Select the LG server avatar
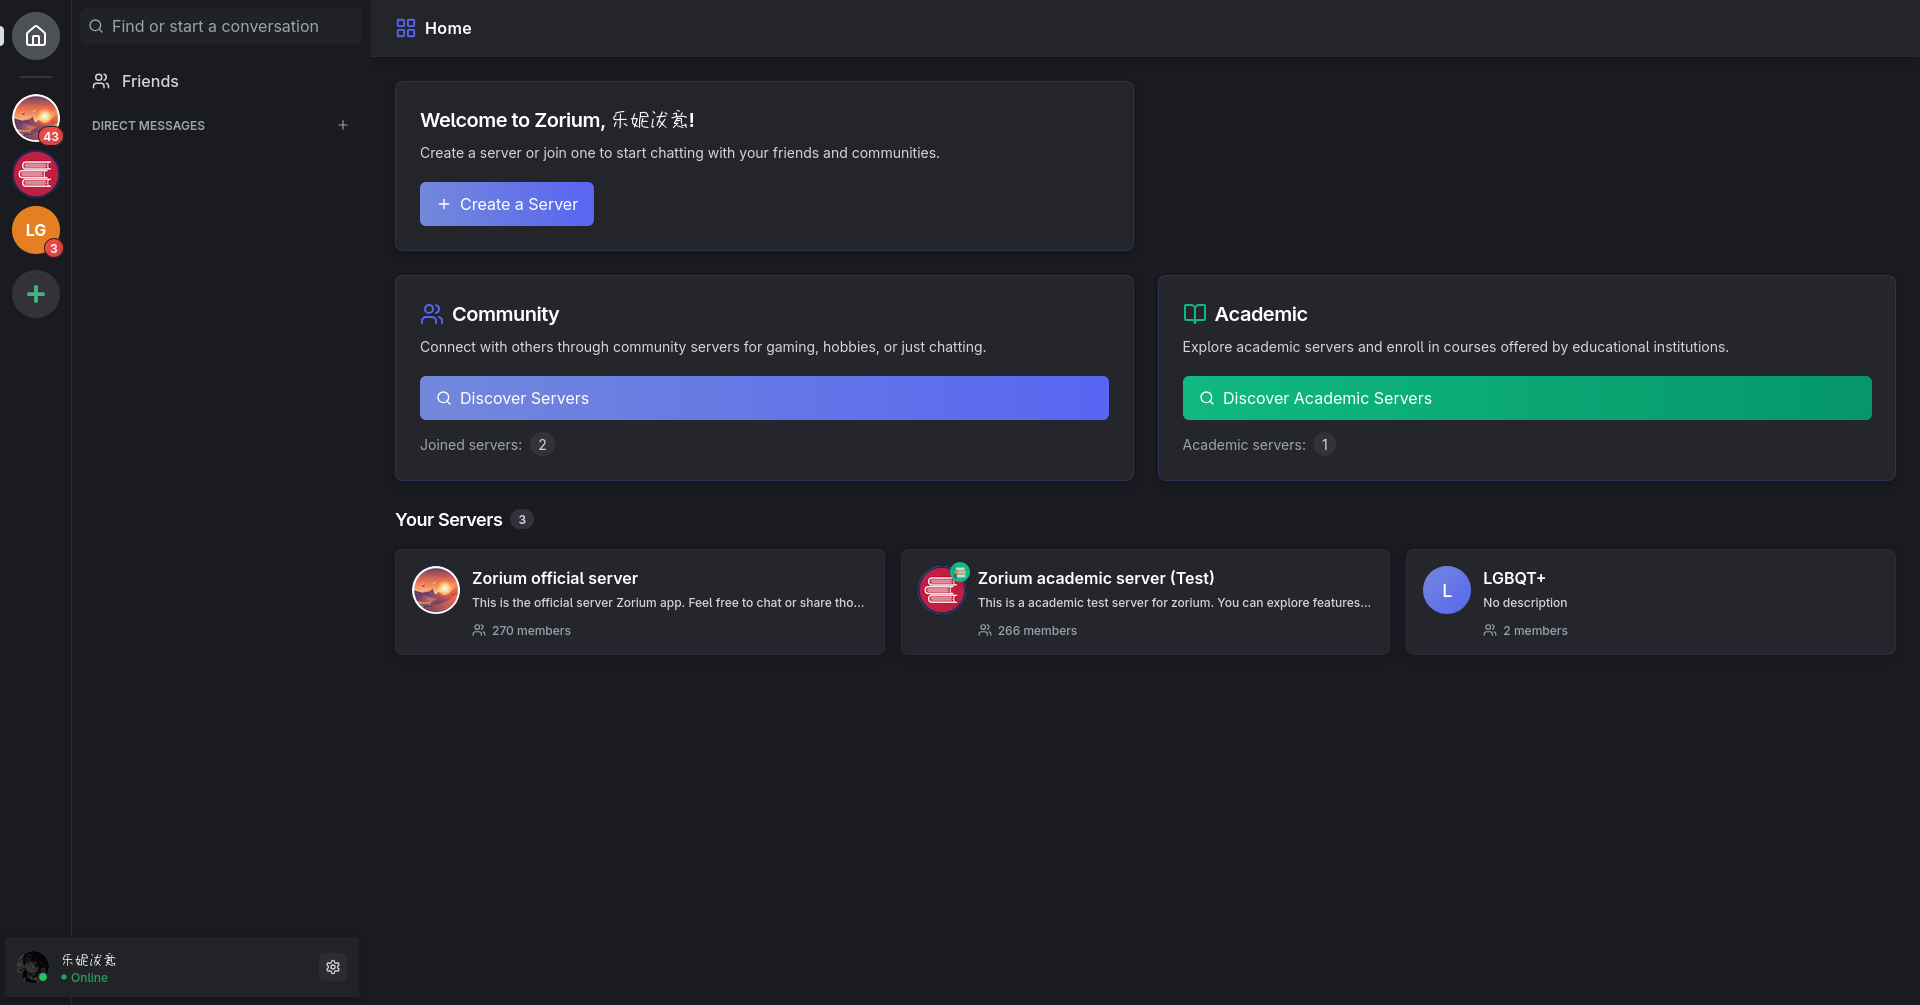Image resolution: width=1920 pixels, height=1005 pixels. [x=36, y=230]
